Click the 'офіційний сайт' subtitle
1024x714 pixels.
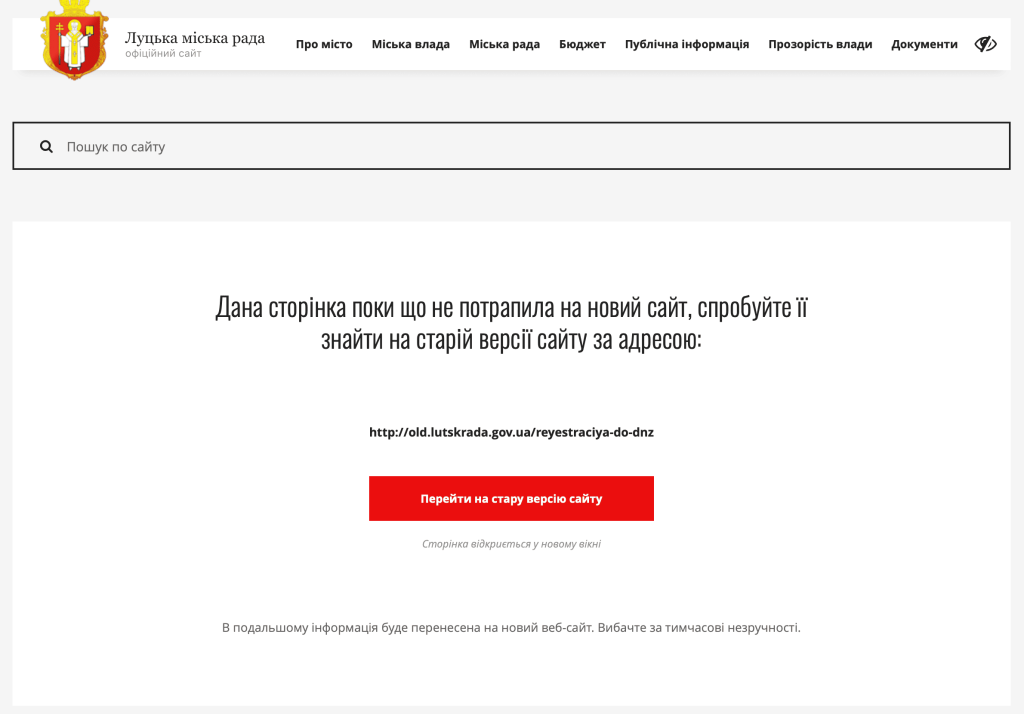[x=163, y=54]
